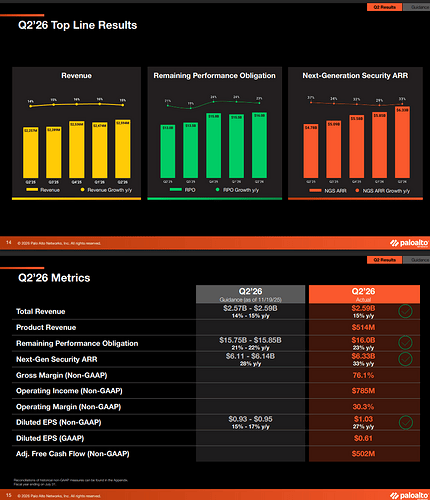Click the orange NGS ARR Growth y/y legend dot
The width and height of the screenshot is (430, 500).
pos(357,191)
